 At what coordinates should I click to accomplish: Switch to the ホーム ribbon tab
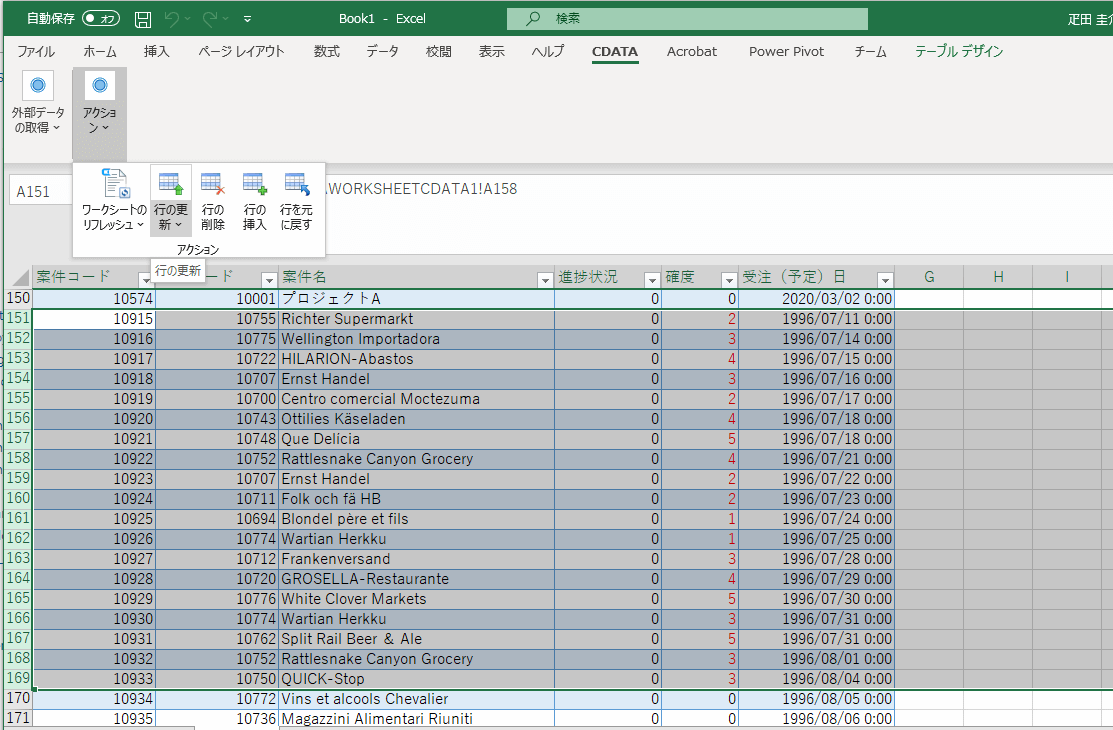pyautogui.click(x=99, y=52)
